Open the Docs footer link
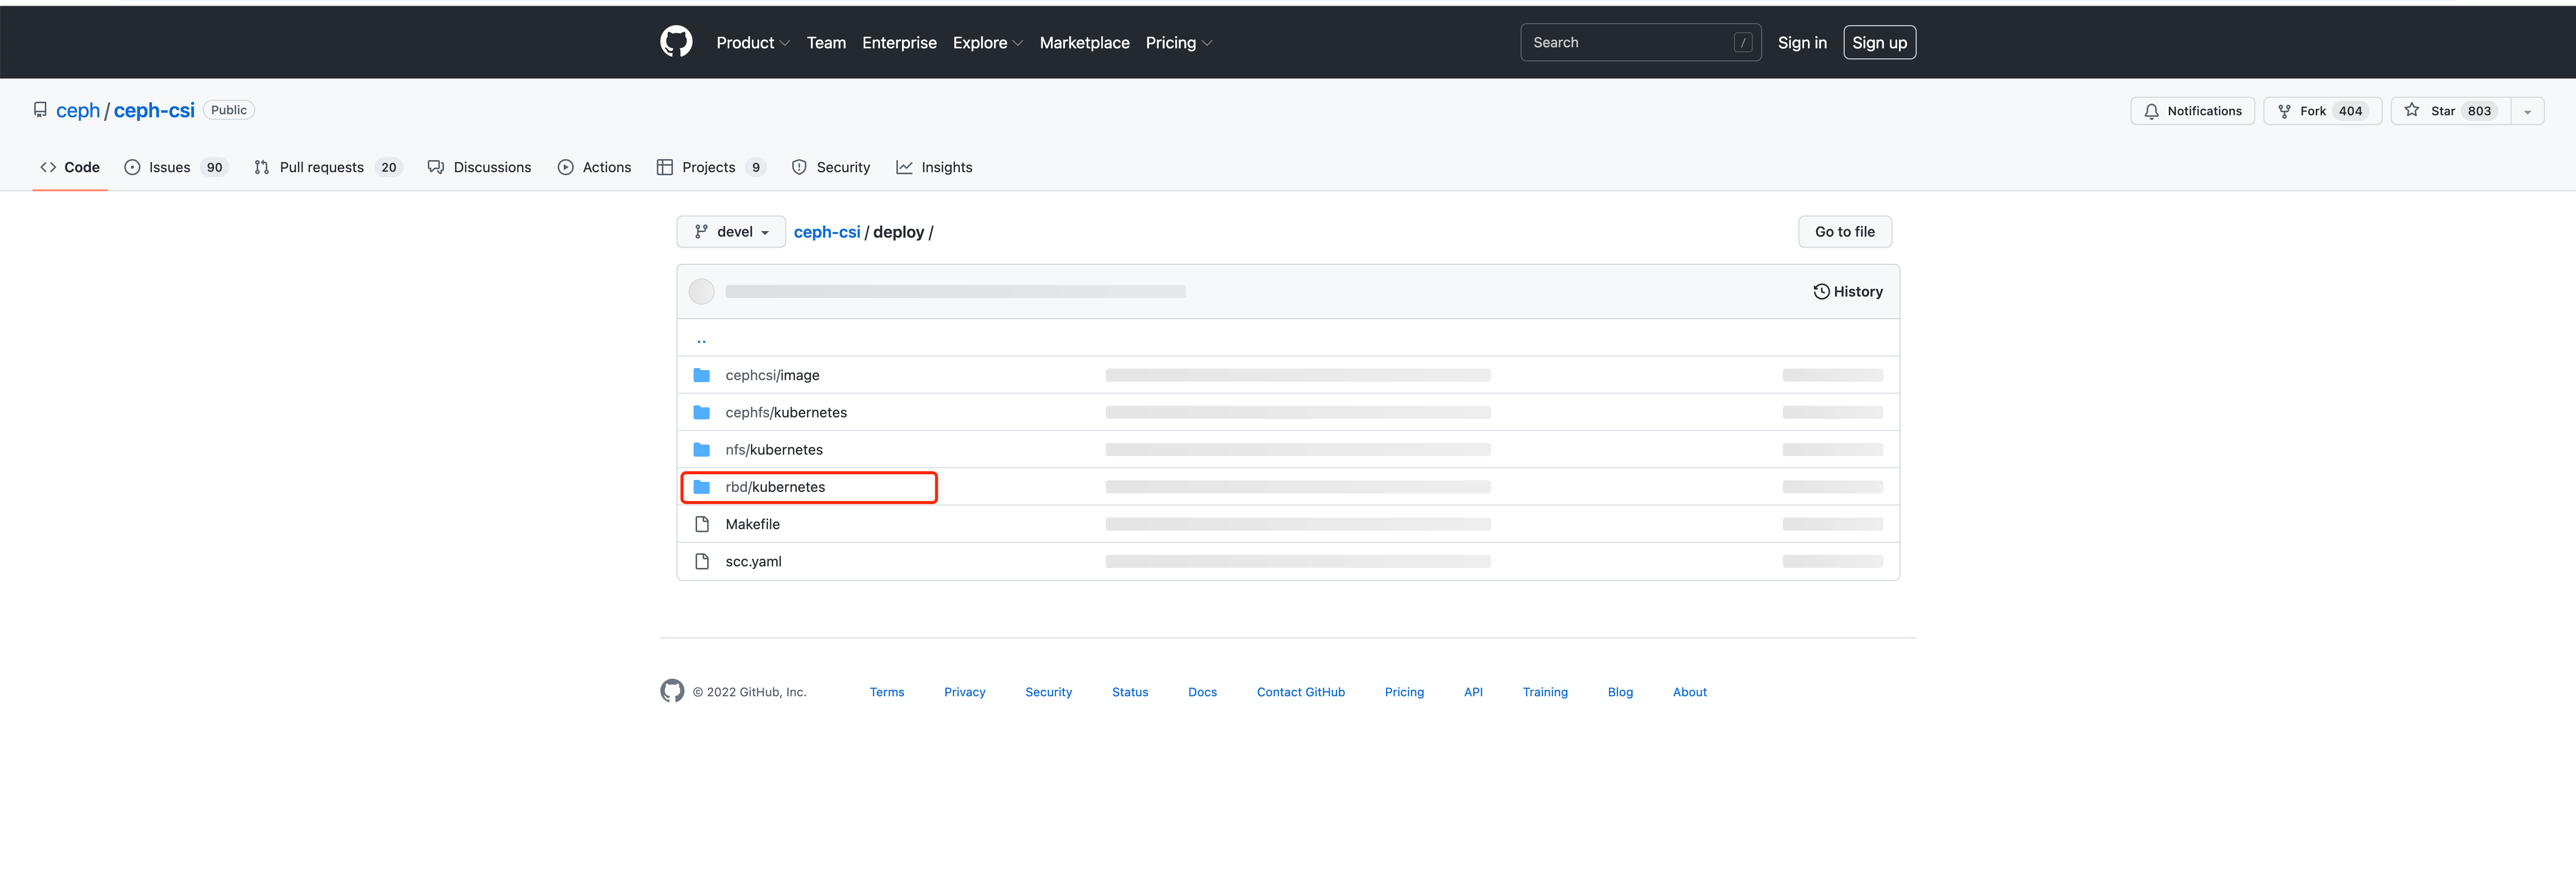Viewport: 2576px width, 870px height. click(x=1202, y=692)
